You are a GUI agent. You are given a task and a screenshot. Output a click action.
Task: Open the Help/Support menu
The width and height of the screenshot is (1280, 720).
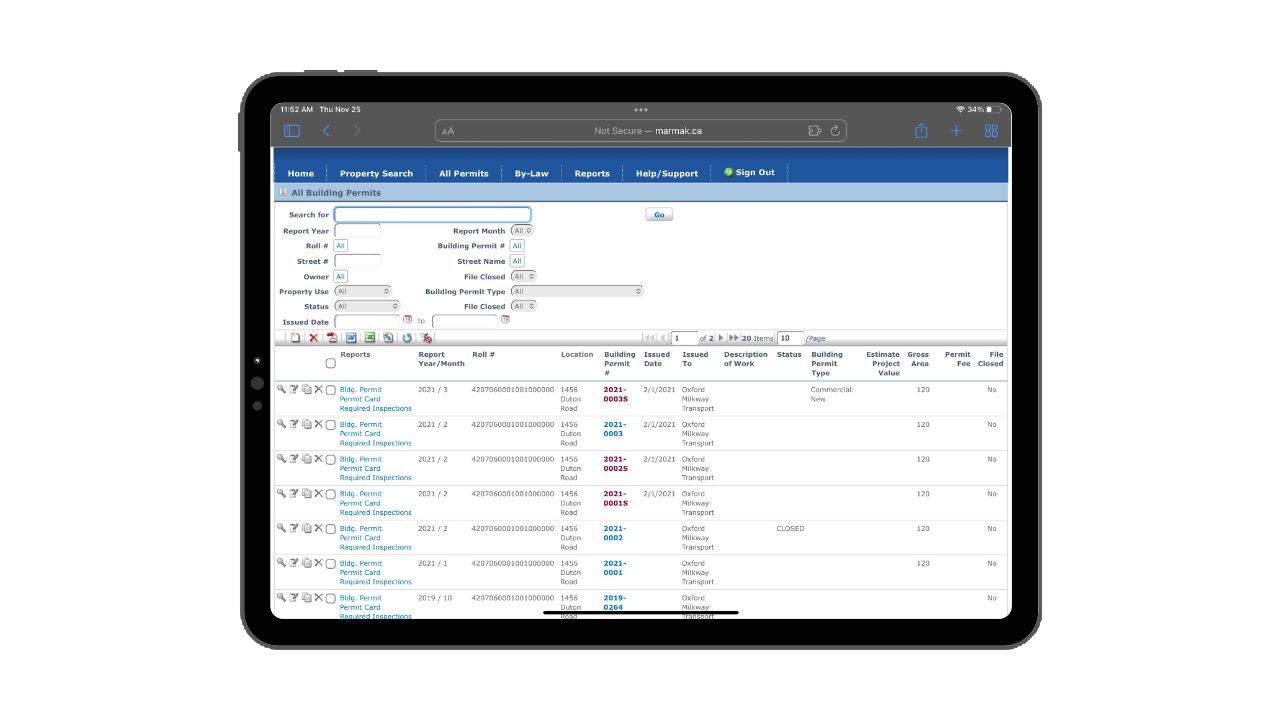tap(667, 173)
